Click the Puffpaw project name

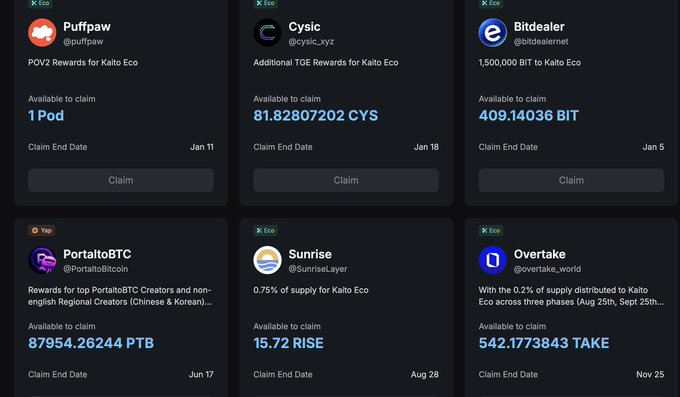click(87, 27)
